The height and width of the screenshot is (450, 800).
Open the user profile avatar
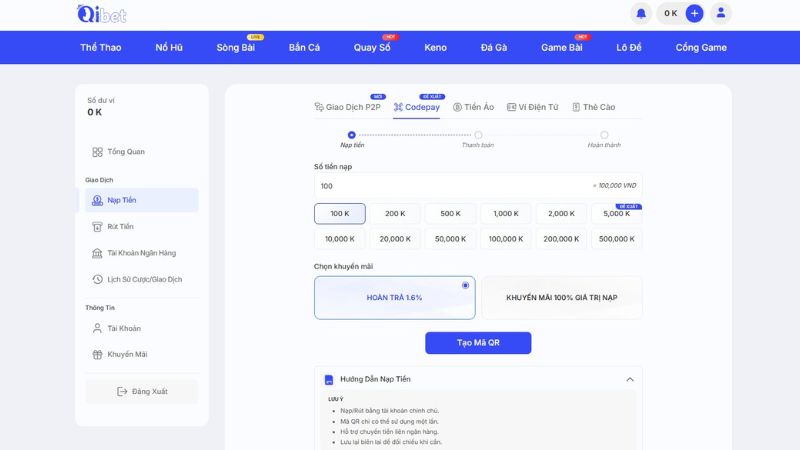click(721, 13)
